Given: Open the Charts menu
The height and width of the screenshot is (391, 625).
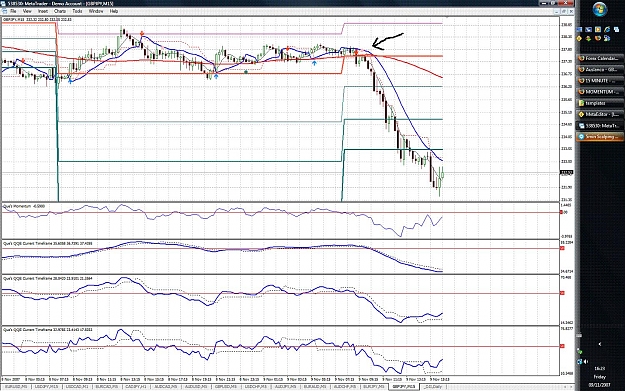Looking at the screenshot, I should click(60, 11).
